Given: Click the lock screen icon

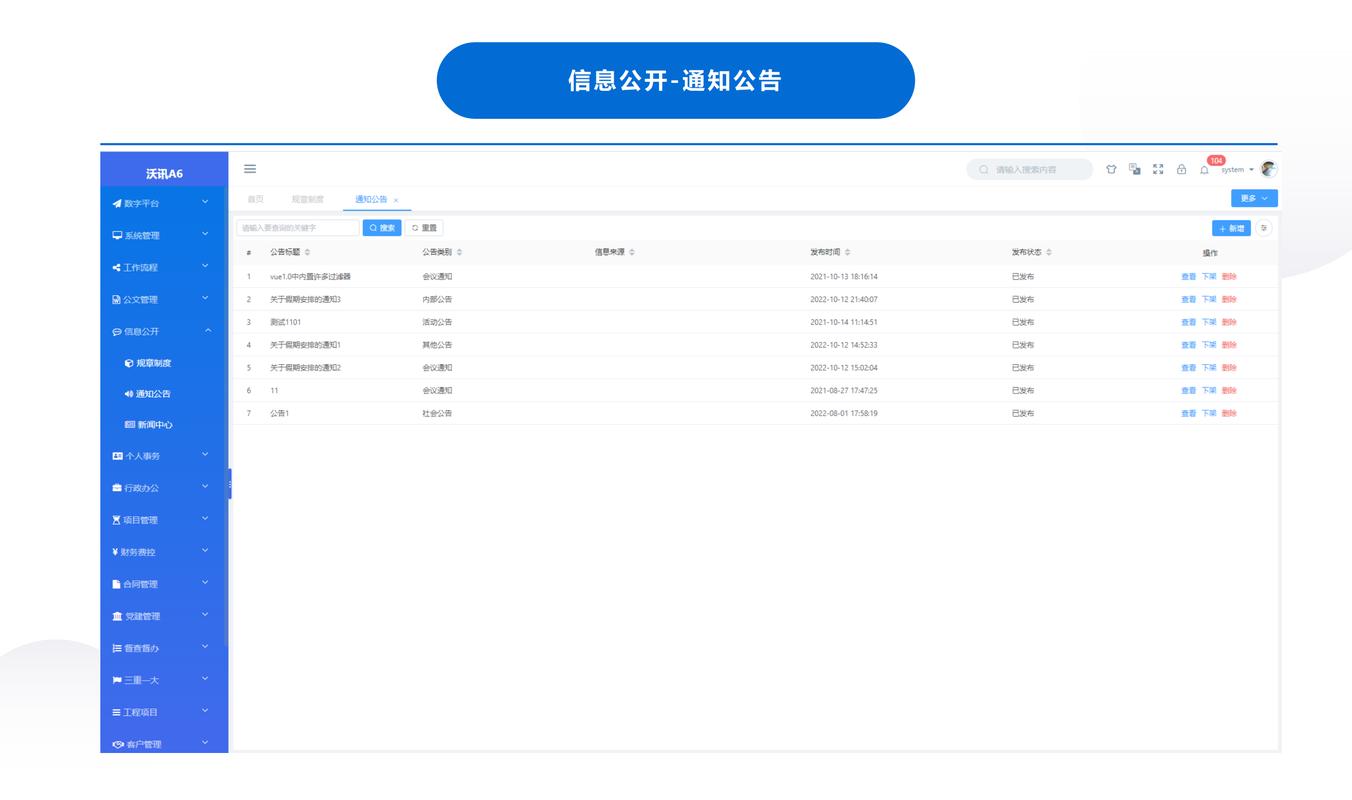Looking at the screenshot, I should click(x=1181, y=170).
